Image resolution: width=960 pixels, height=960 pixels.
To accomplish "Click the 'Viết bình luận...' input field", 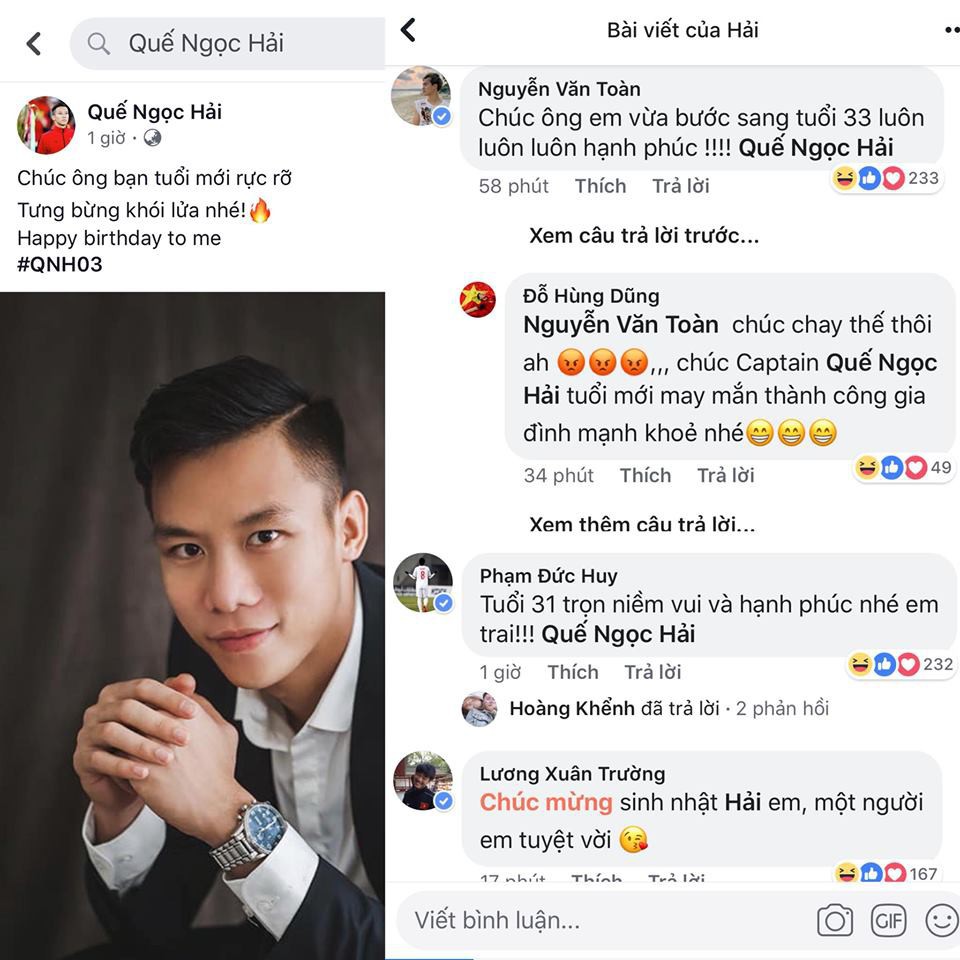I will (x=600, y=920).
